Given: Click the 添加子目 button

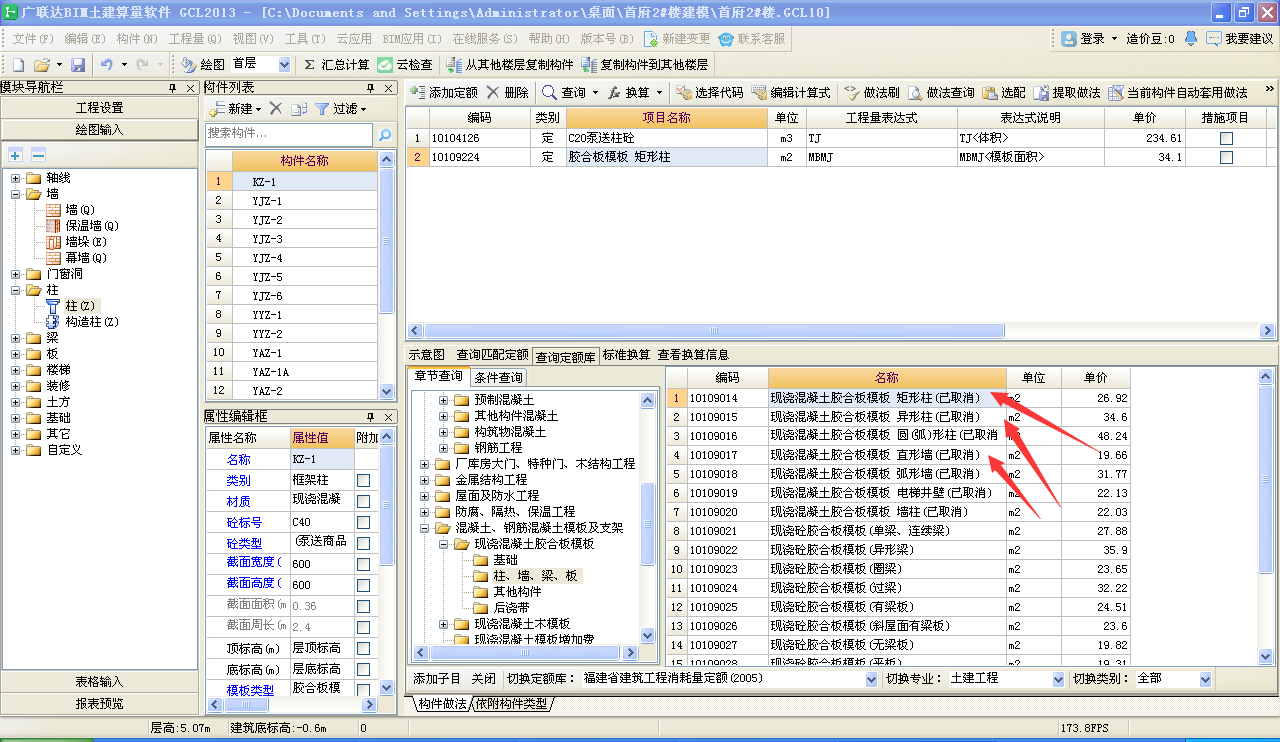Looking at the screenshot, I should 437,678.
